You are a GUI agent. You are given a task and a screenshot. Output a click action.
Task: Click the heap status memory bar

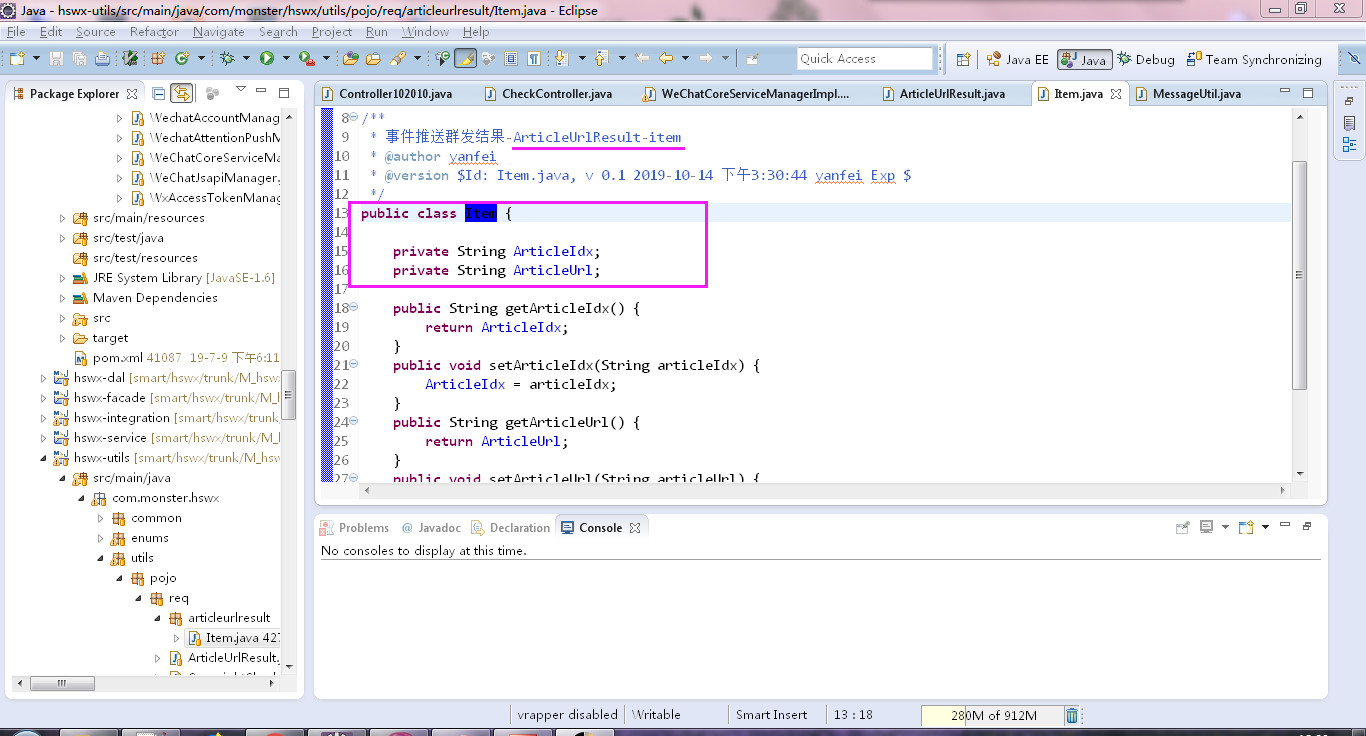992,715
